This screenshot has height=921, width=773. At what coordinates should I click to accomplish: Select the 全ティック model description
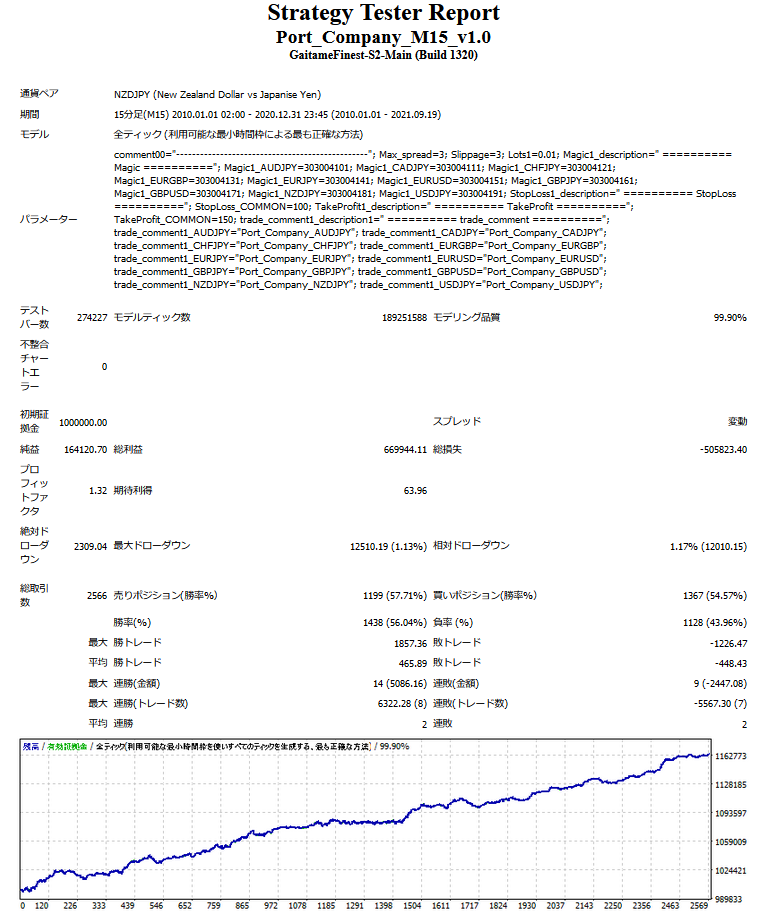point(238,135)
